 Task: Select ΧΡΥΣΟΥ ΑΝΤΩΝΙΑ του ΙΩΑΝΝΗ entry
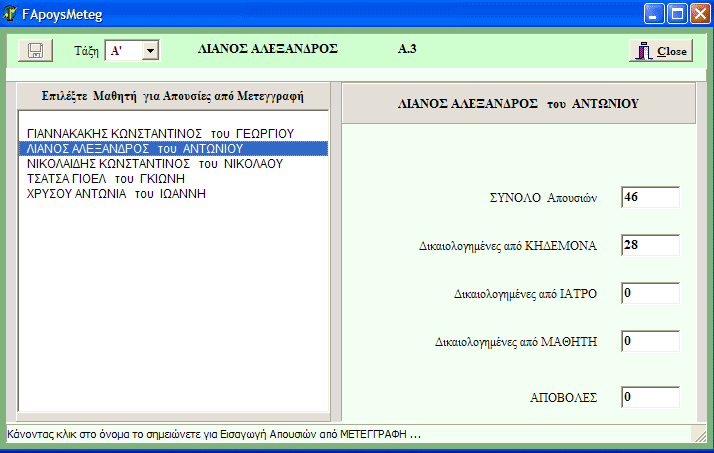pos(116,194)
